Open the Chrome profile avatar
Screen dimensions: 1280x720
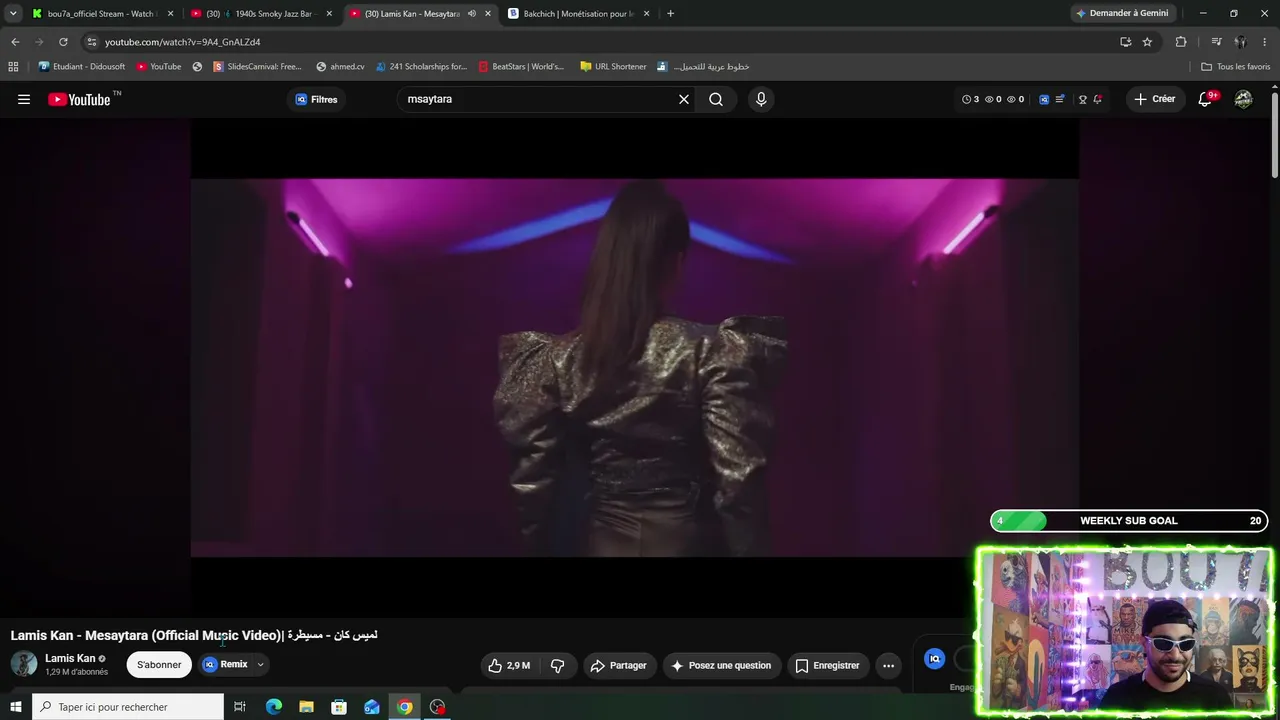coord(1240,42)
